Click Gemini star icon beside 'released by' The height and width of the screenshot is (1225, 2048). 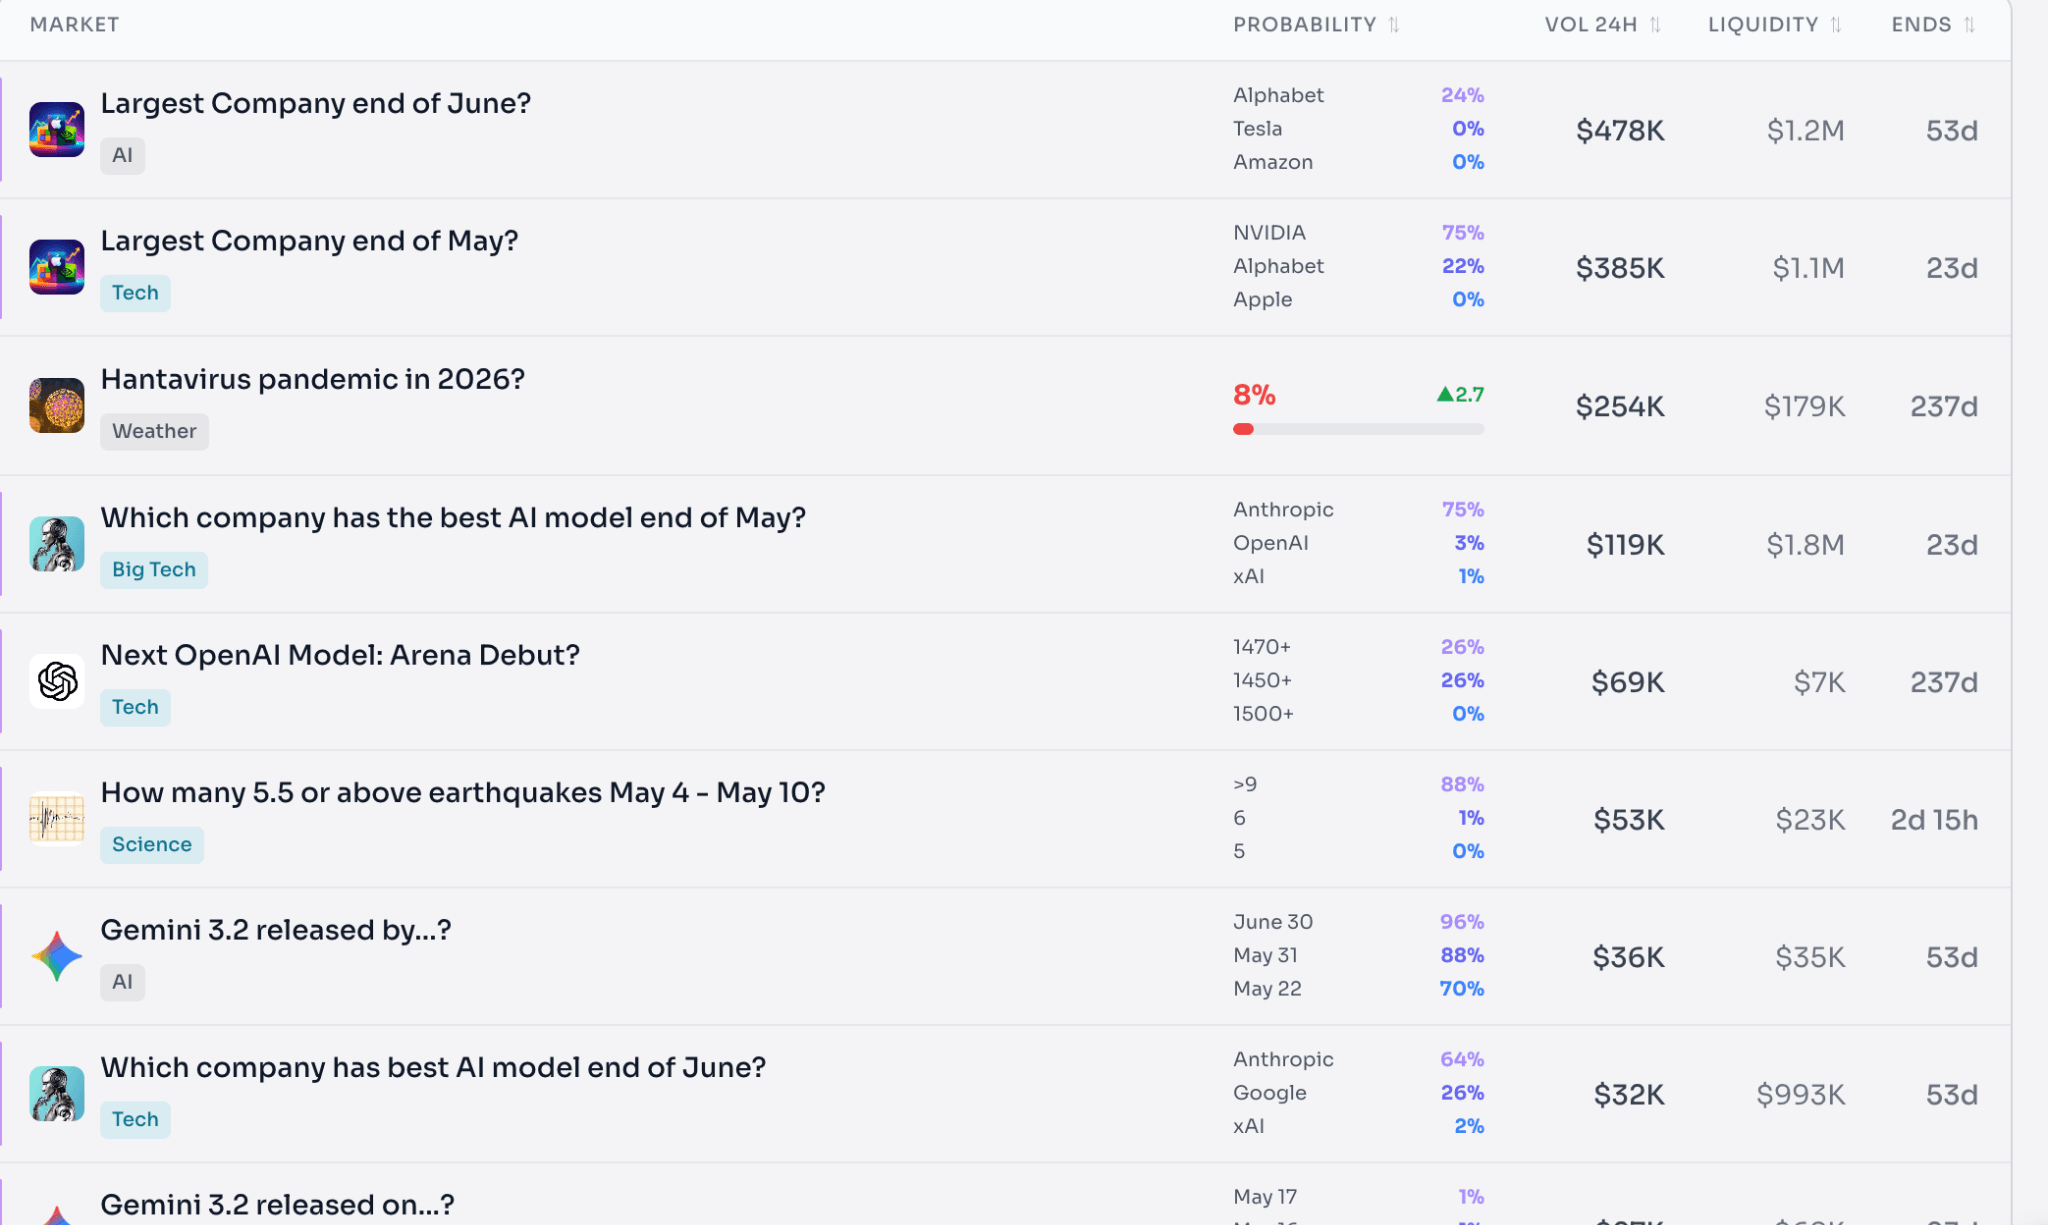tap(56, 956)
